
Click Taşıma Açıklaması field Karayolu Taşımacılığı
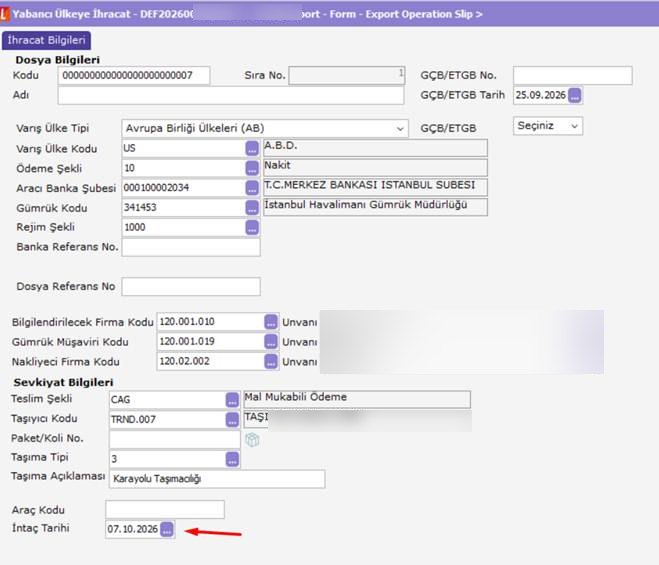click(x=217, y=479)
